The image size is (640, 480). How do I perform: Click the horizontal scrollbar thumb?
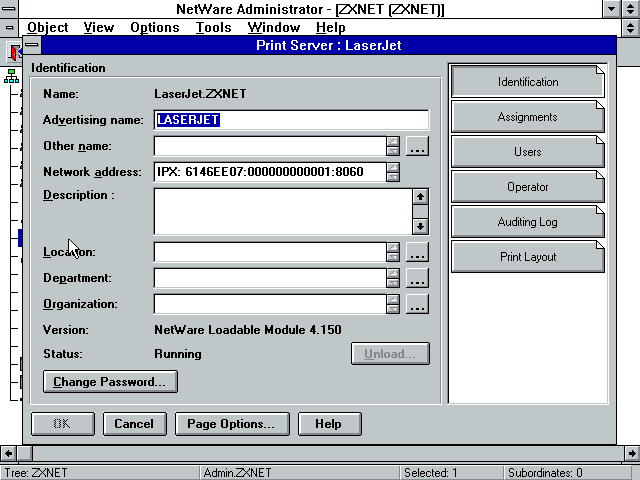[x=24, y=453]
